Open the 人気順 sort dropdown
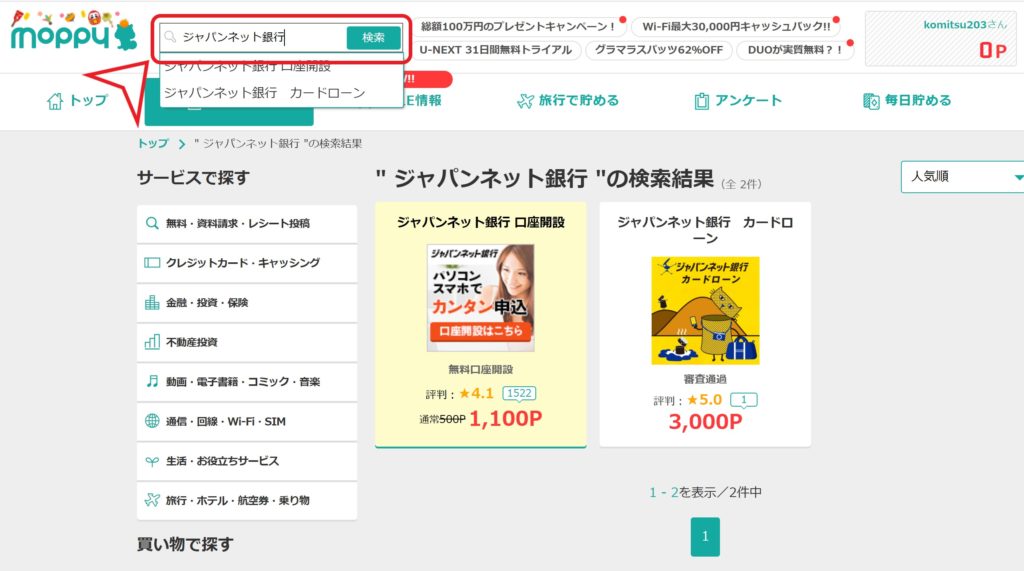The image size is (1024, 571). click(x=962, y=176)
